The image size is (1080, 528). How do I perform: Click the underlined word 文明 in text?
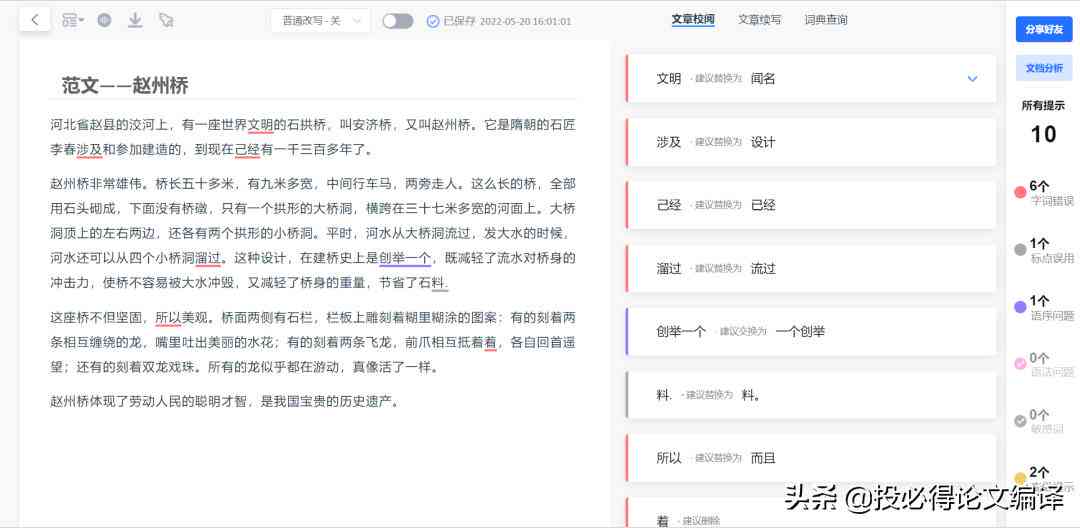click(260, 125)
